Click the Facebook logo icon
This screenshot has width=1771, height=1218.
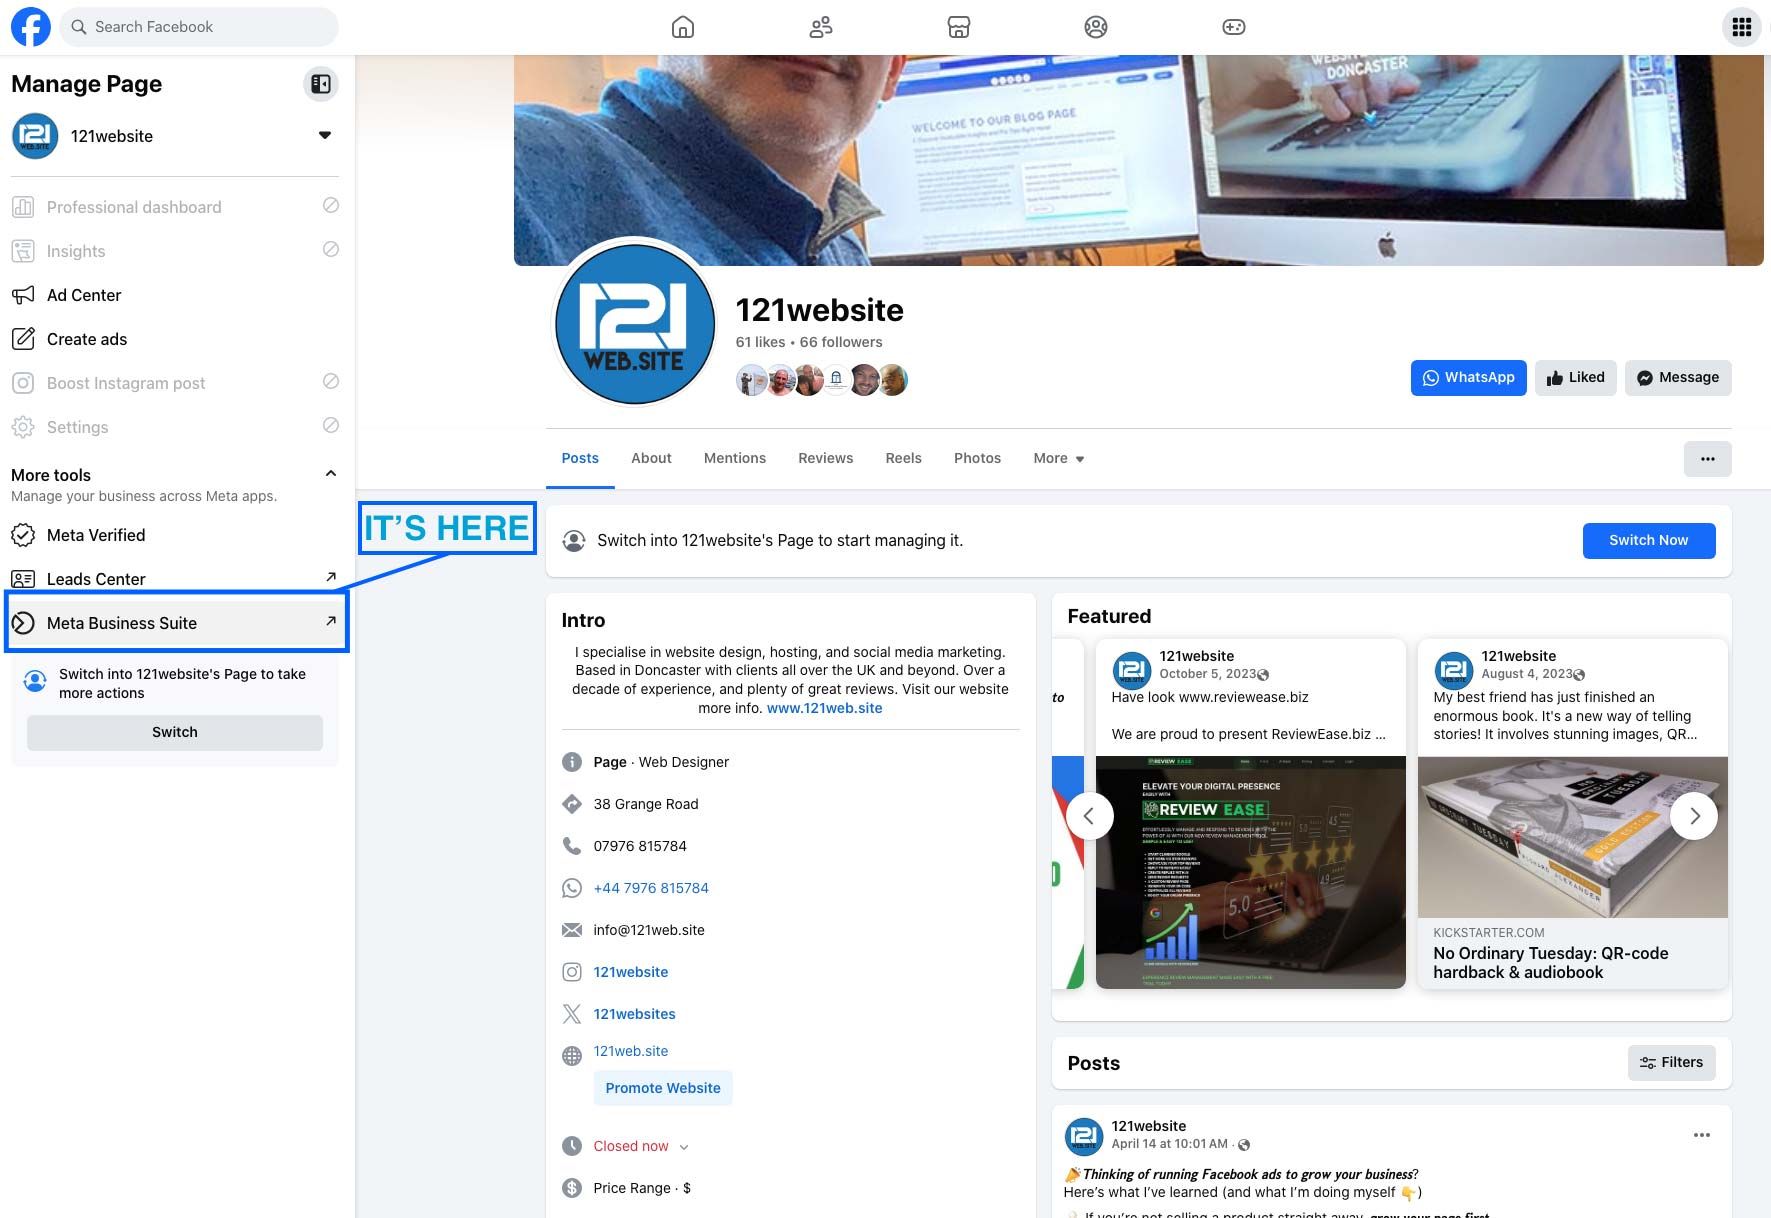30,27
